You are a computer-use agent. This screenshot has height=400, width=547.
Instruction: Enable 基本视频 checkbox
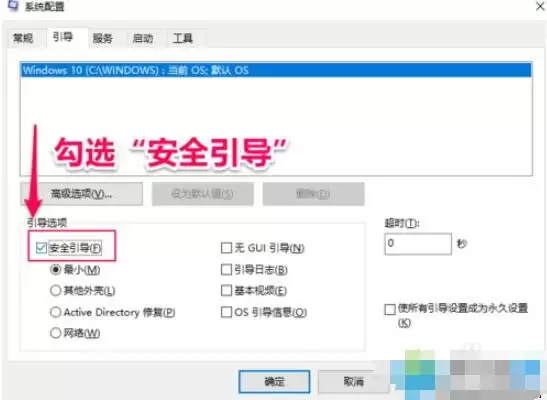[226, 290]
